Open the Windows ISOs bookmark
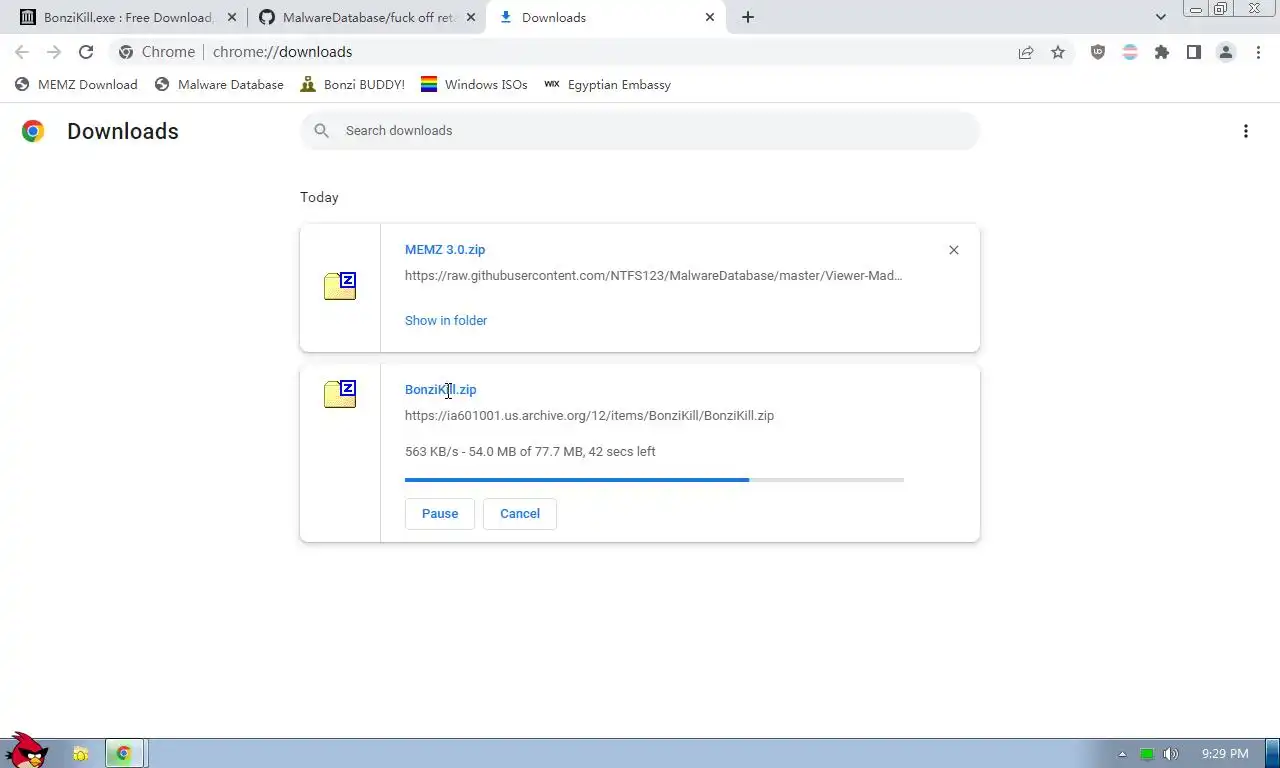The width and height of the screenshot is (1280, 768). pyautogui.click(x=474, y=85)
